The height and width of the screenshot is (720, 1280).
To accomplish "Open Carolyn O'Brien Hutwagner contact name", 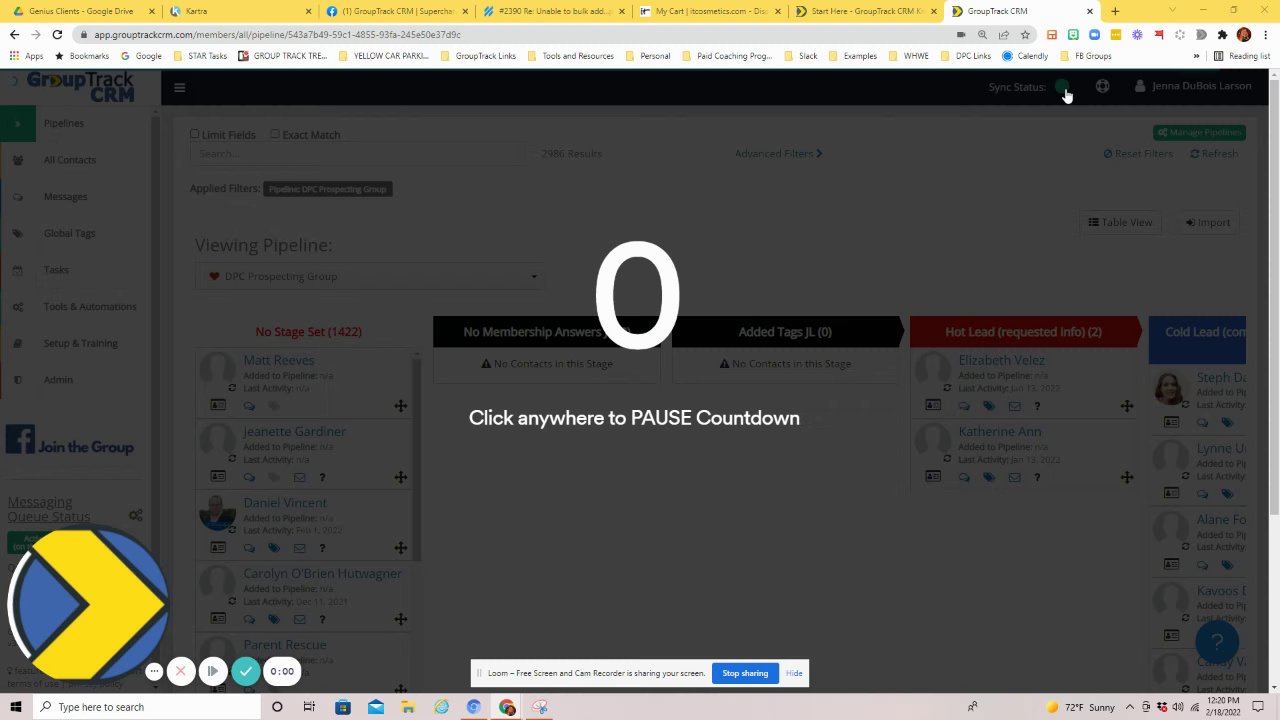I will (x=323, y=574).
